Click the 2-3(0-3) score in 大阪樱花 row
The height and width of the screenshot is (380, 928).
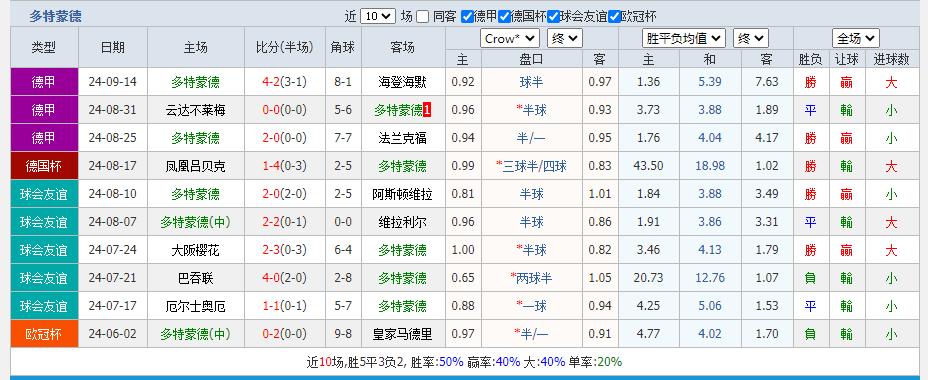tap(285, 250)
